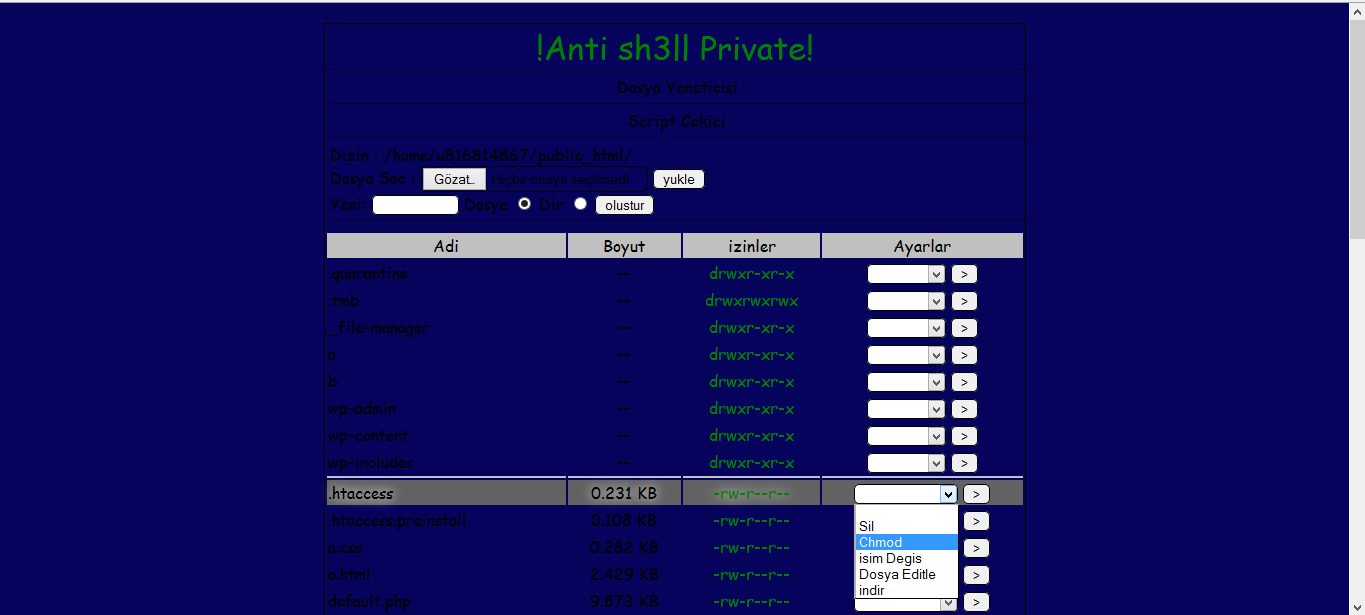Image resolution: width=1365 pixels, height=615 pixels.
Task: Choose indir from the open dropdown
Action: pyautogui.click(x=906, y=590)
